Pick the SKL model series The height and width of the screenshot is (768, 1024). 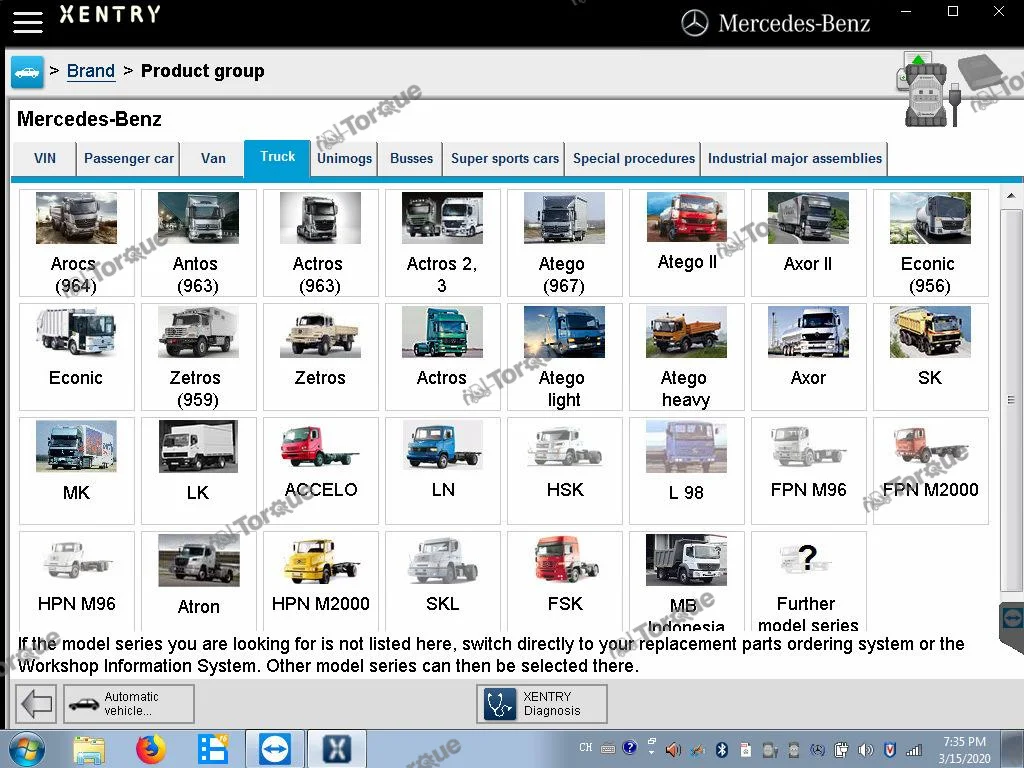(x=442, y=581)
